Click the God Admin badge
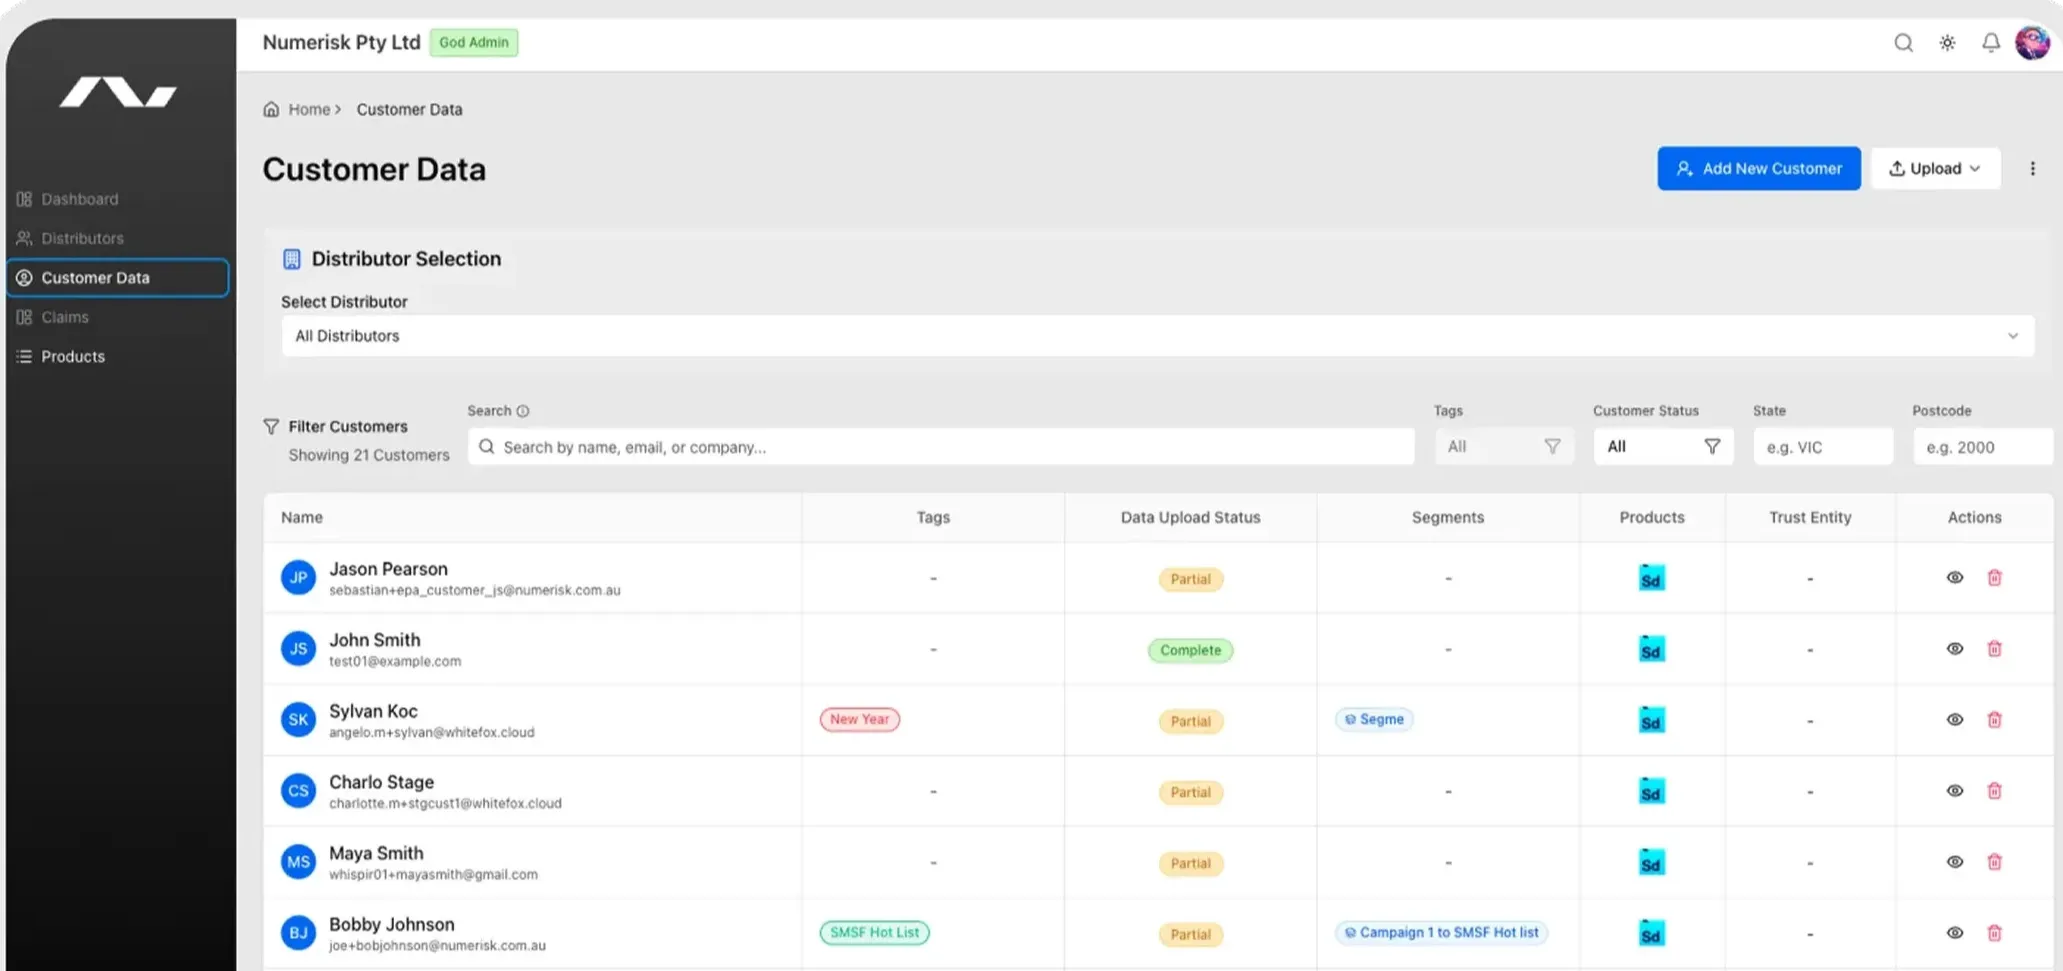Viewport: 2063px width, 971px height. point(474,43)
